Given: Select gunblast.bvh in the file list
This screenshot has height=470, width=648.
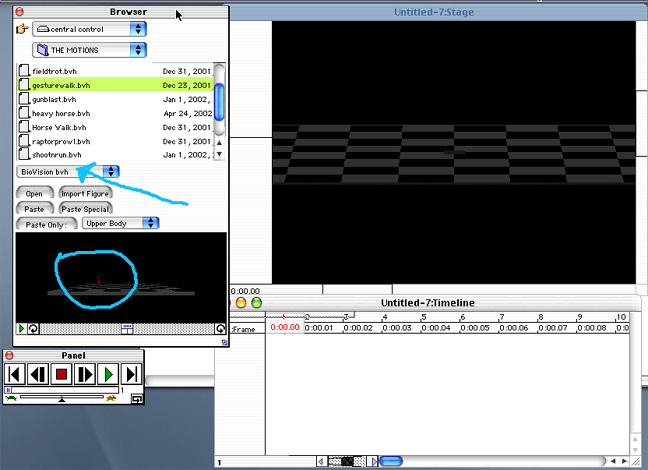Looking at the screenshot, I should tap(55, 100).
